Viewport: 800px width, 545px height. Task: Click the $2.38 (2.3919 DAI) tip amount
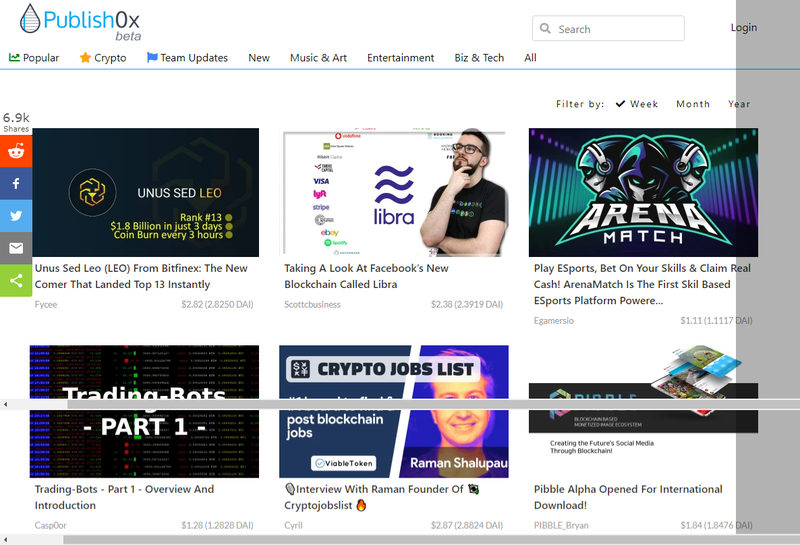pos(467,304)
